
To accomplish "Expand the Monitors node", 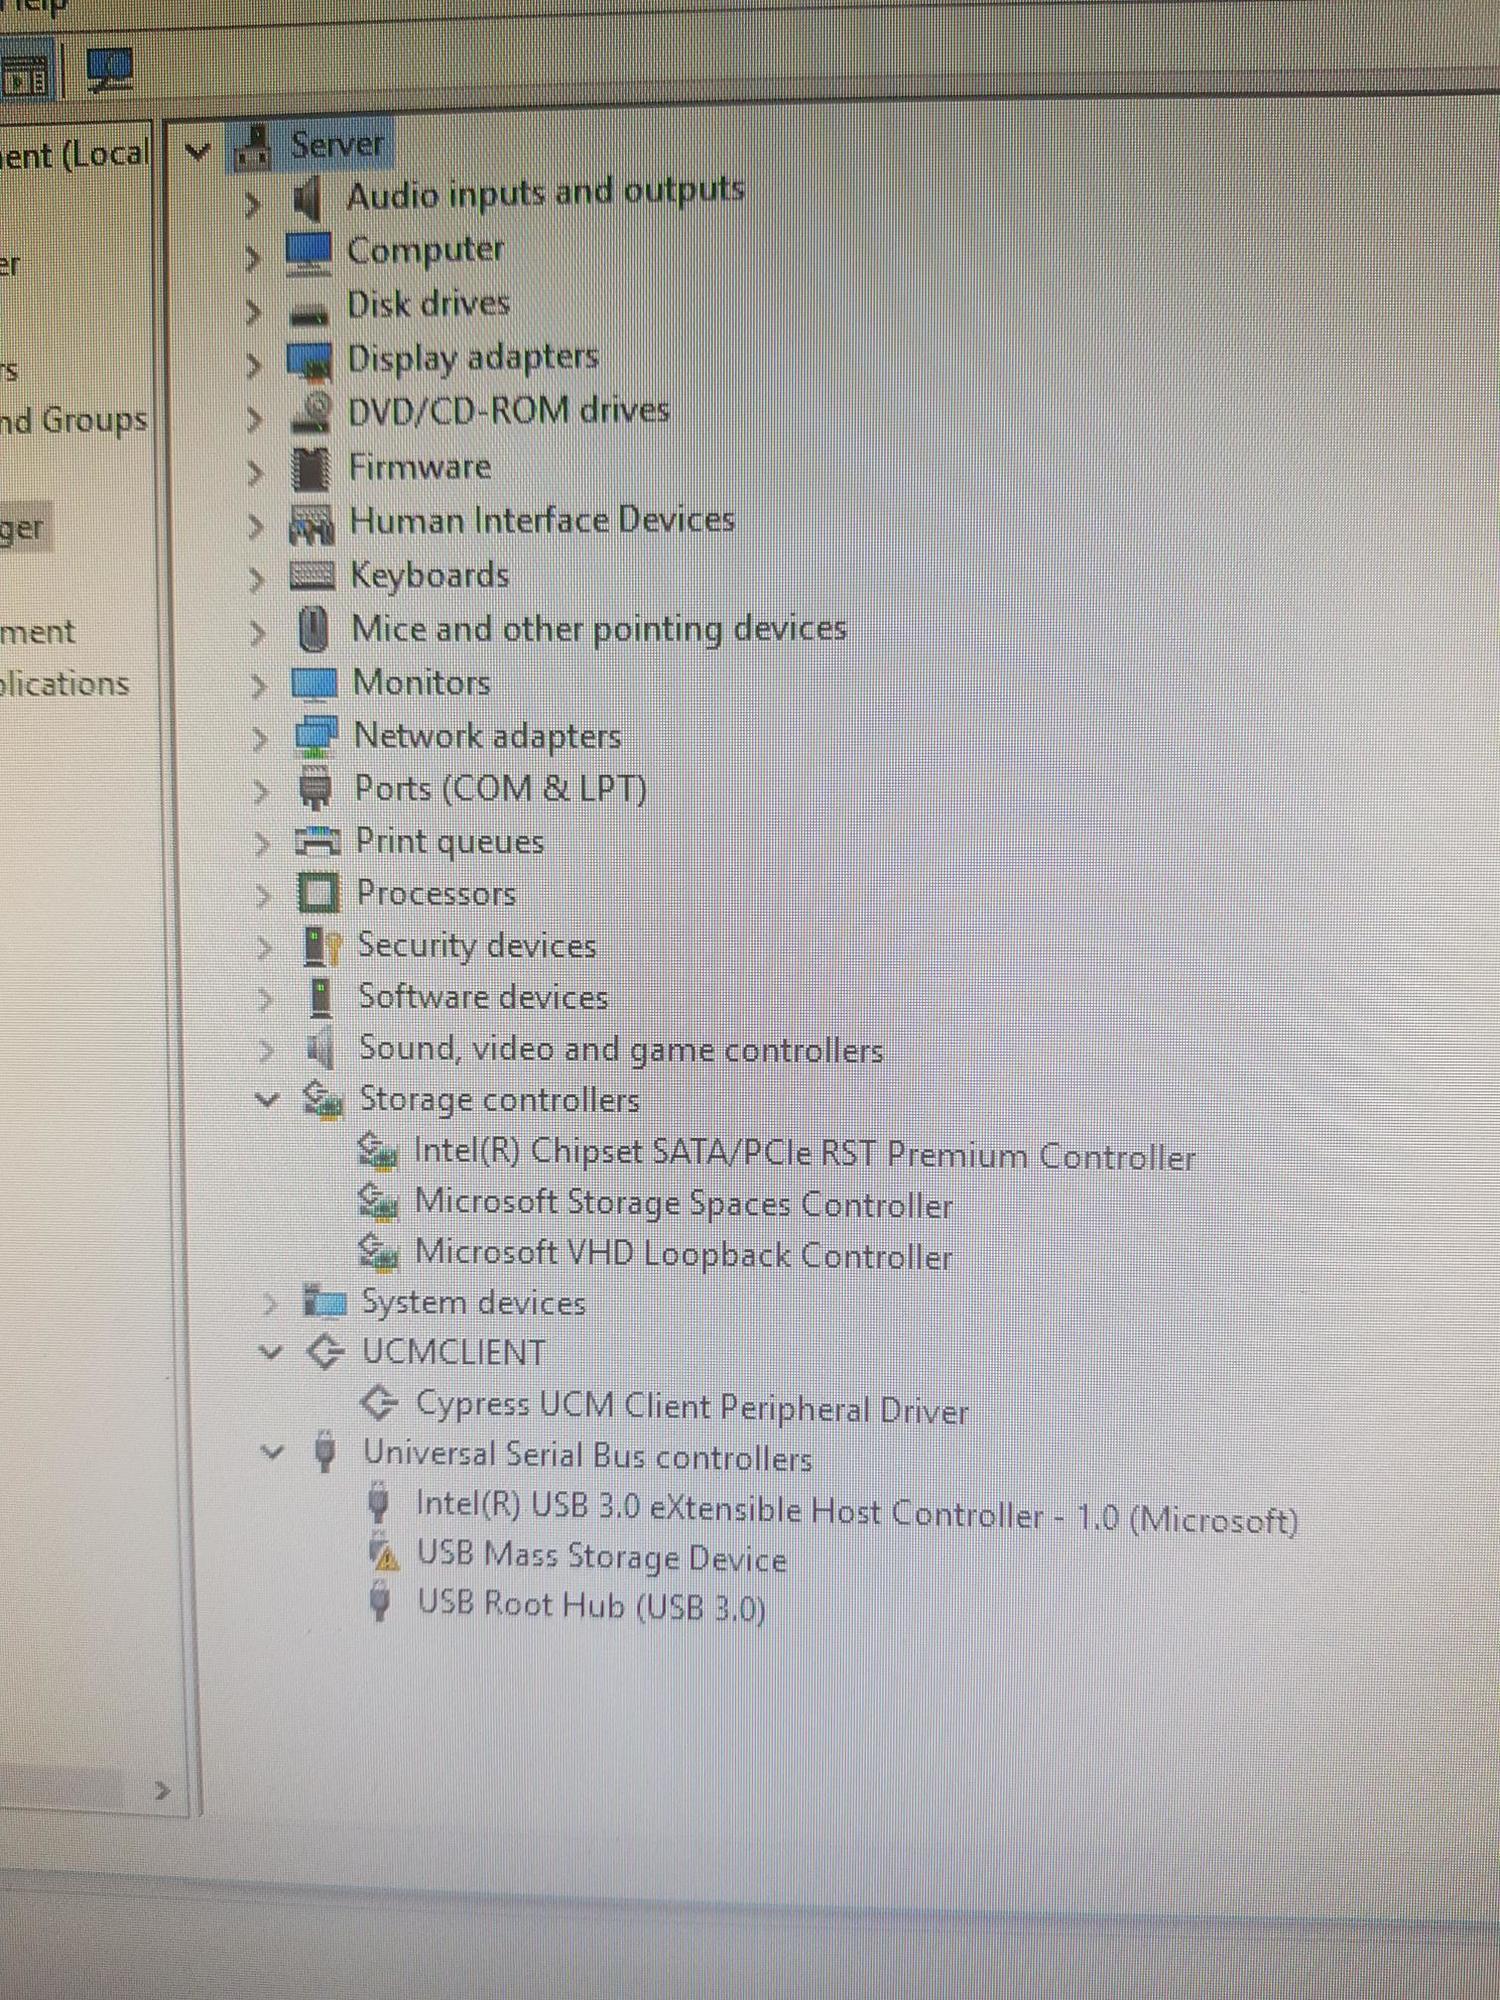I will coord(258,686).
